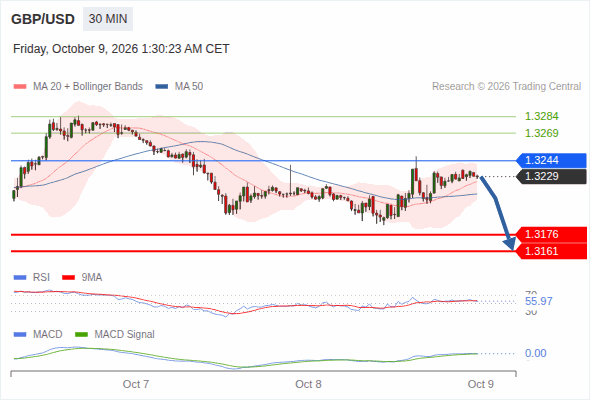The width and height of the screenshot is (590, 400).
Task: Click the RSI legend label
Action: coord(41,278)
